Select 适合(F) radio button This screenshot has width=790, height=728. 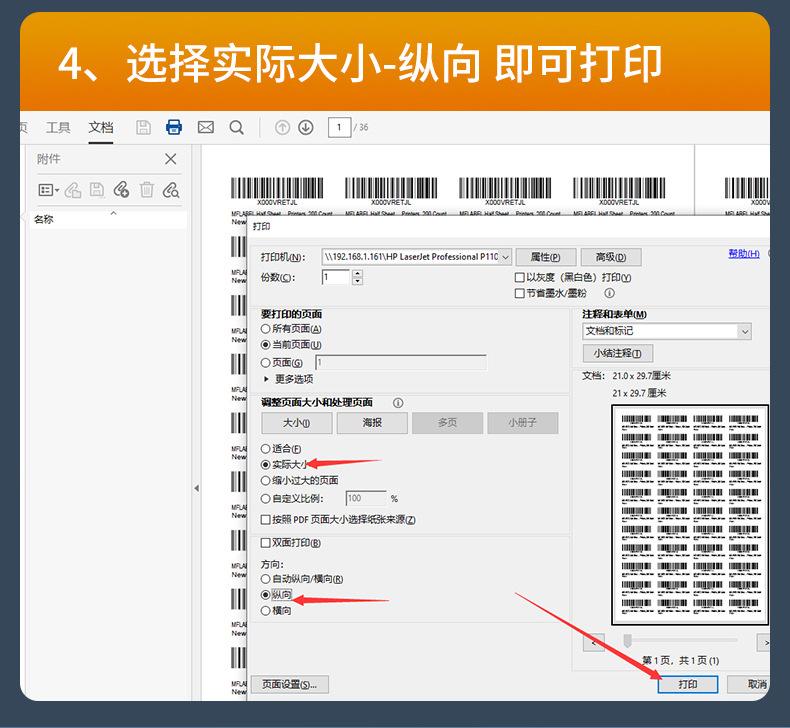266,449
